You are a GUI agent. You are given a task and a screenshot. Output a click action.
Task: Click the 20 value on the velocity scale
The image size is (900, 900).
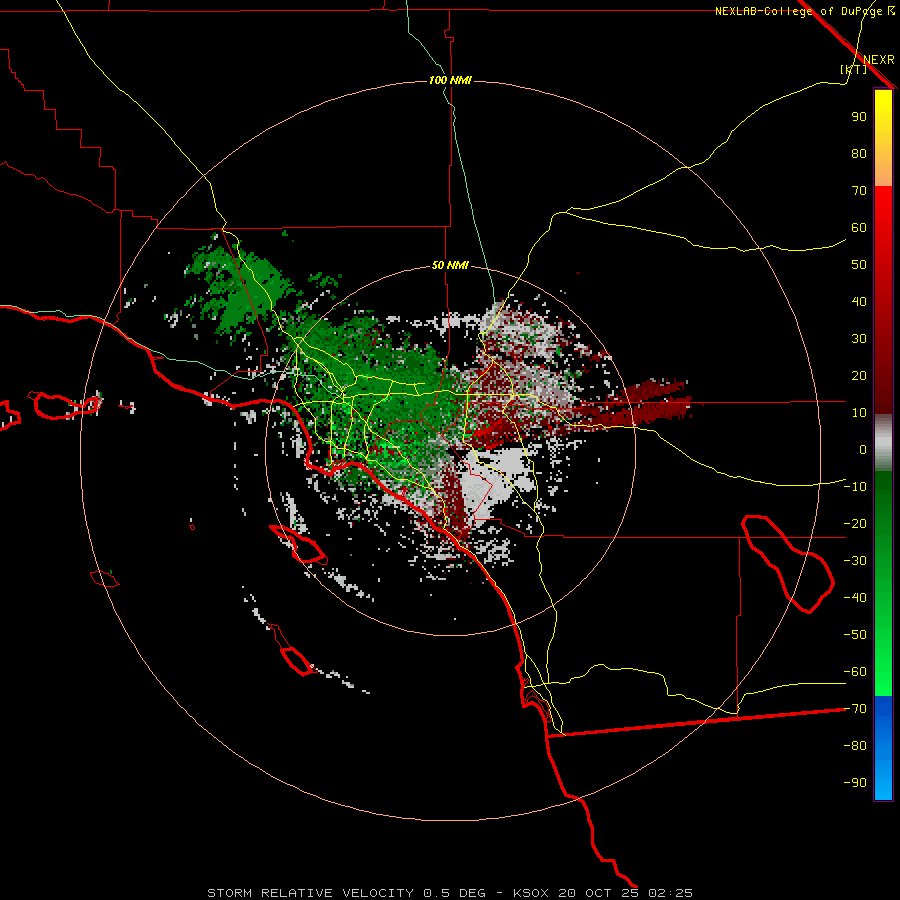pos(859,376)
